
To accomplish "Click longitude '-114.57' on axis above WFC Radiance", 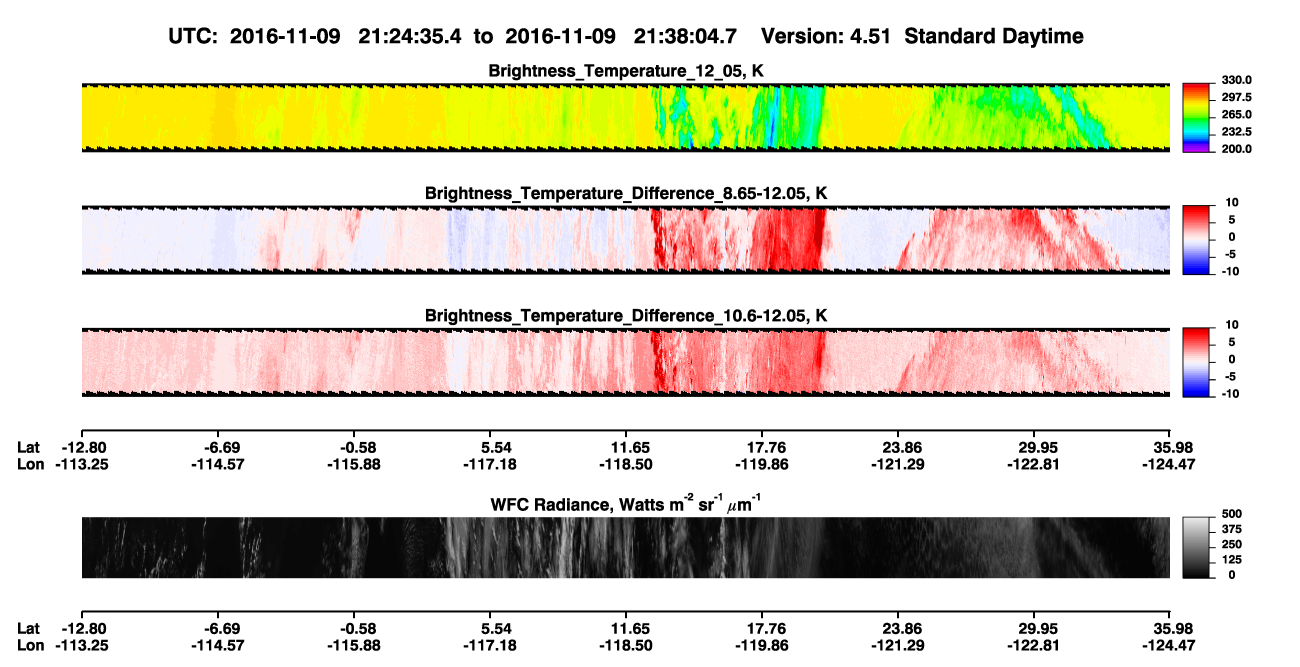I will point(217,464).
